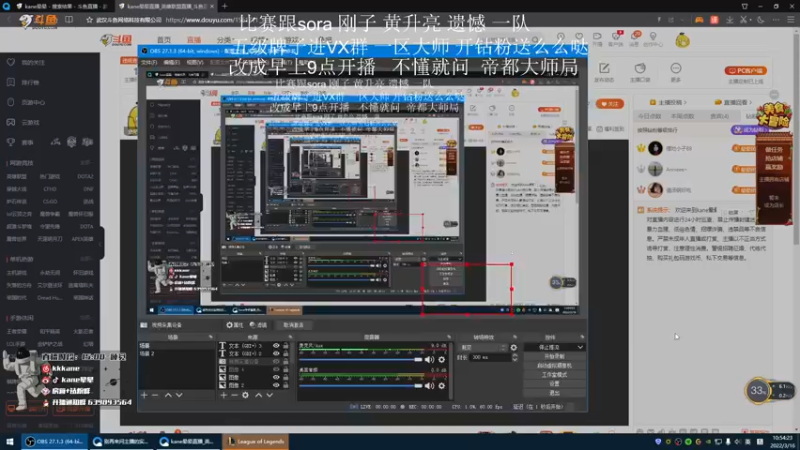800x450 pixels.
Task: Go to Douyu 直播 navigation tab
Action: click(194, 40)
